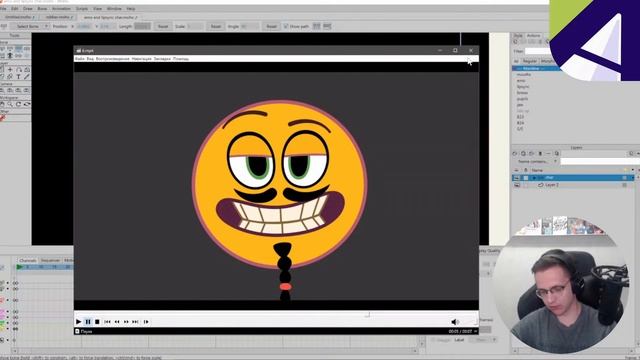This screenshot has width=640, height=360.
Task: Switch to the Sequencer timeline tab
Action: click(50, 260)
